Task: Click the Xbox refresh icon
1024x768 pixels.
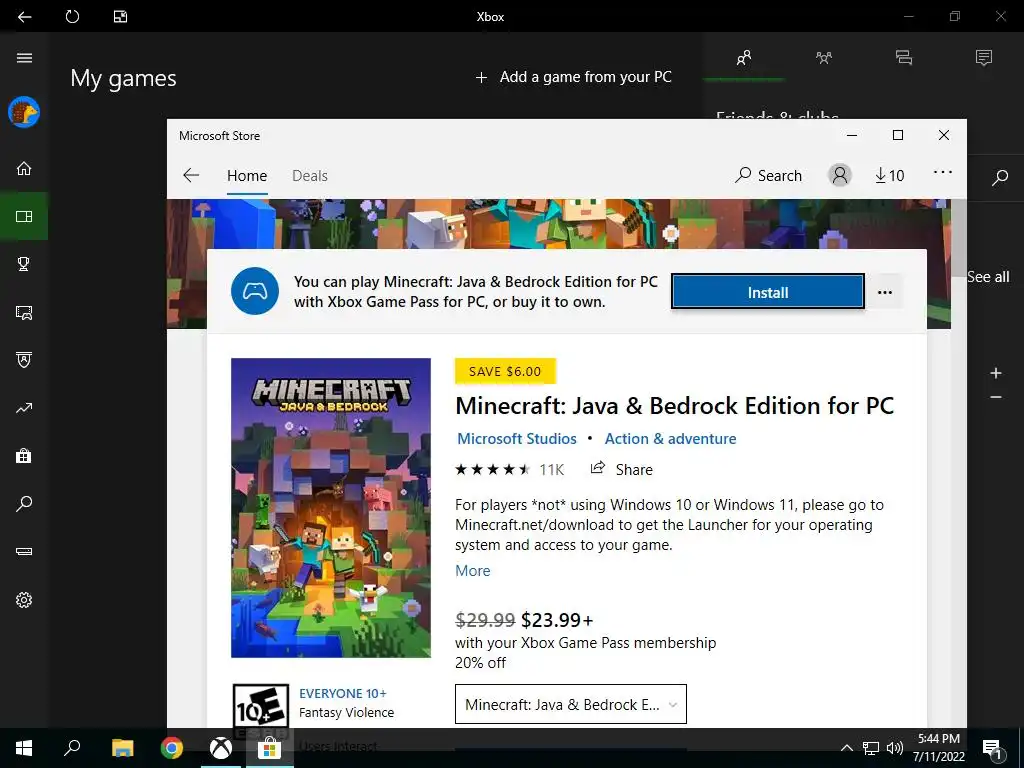Action: [x=72, y=16]
